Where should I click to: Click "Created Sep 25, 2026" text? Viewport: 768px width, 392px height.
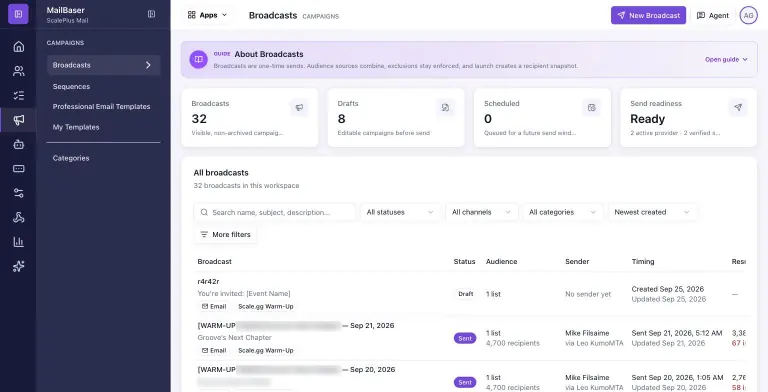(668, 289)
